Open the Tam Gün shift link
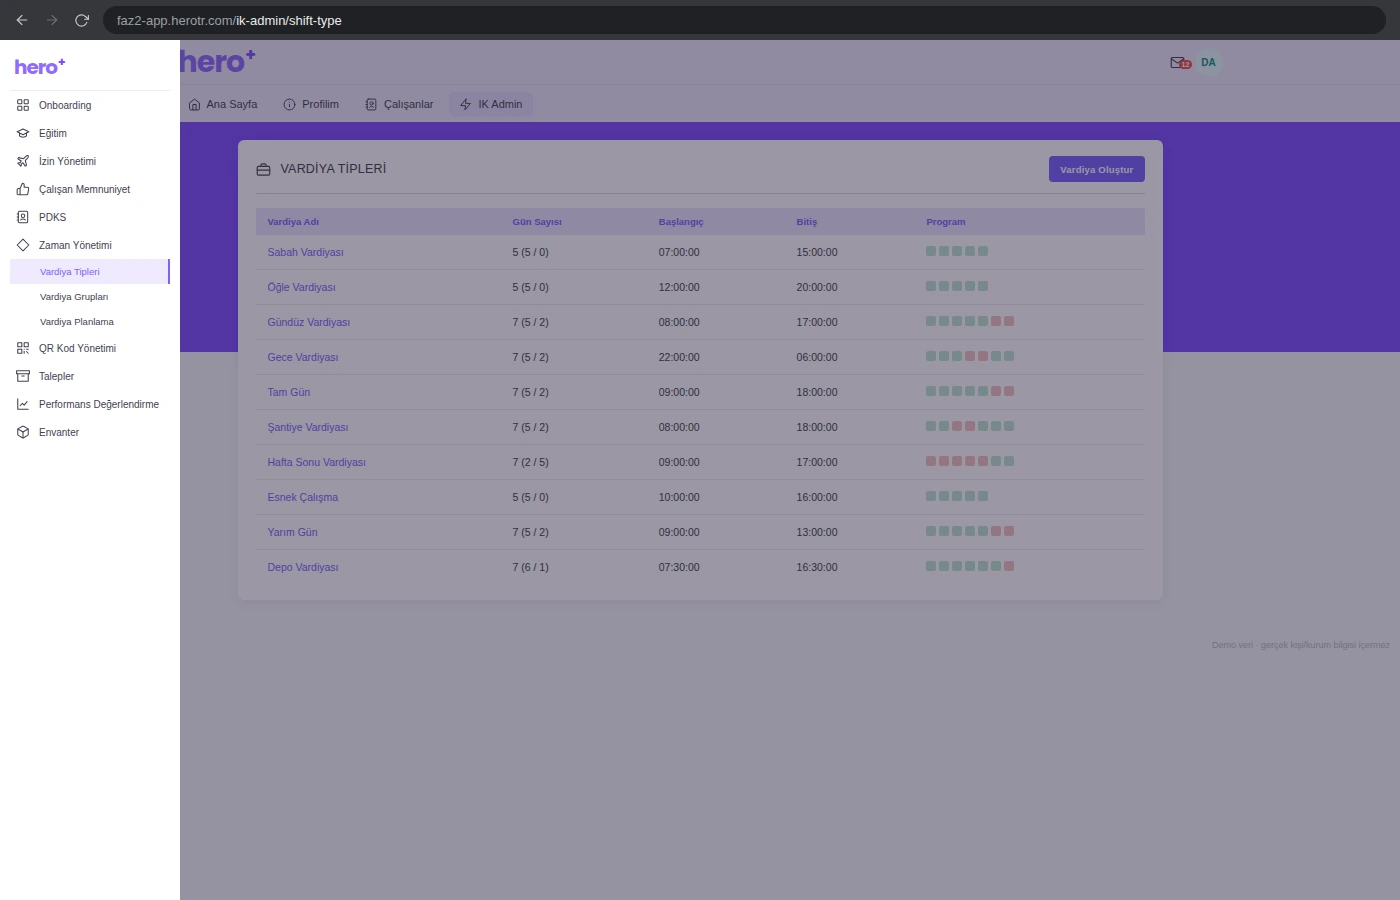The height and width of the screenshot is (900, 1400). click(288, 392)
